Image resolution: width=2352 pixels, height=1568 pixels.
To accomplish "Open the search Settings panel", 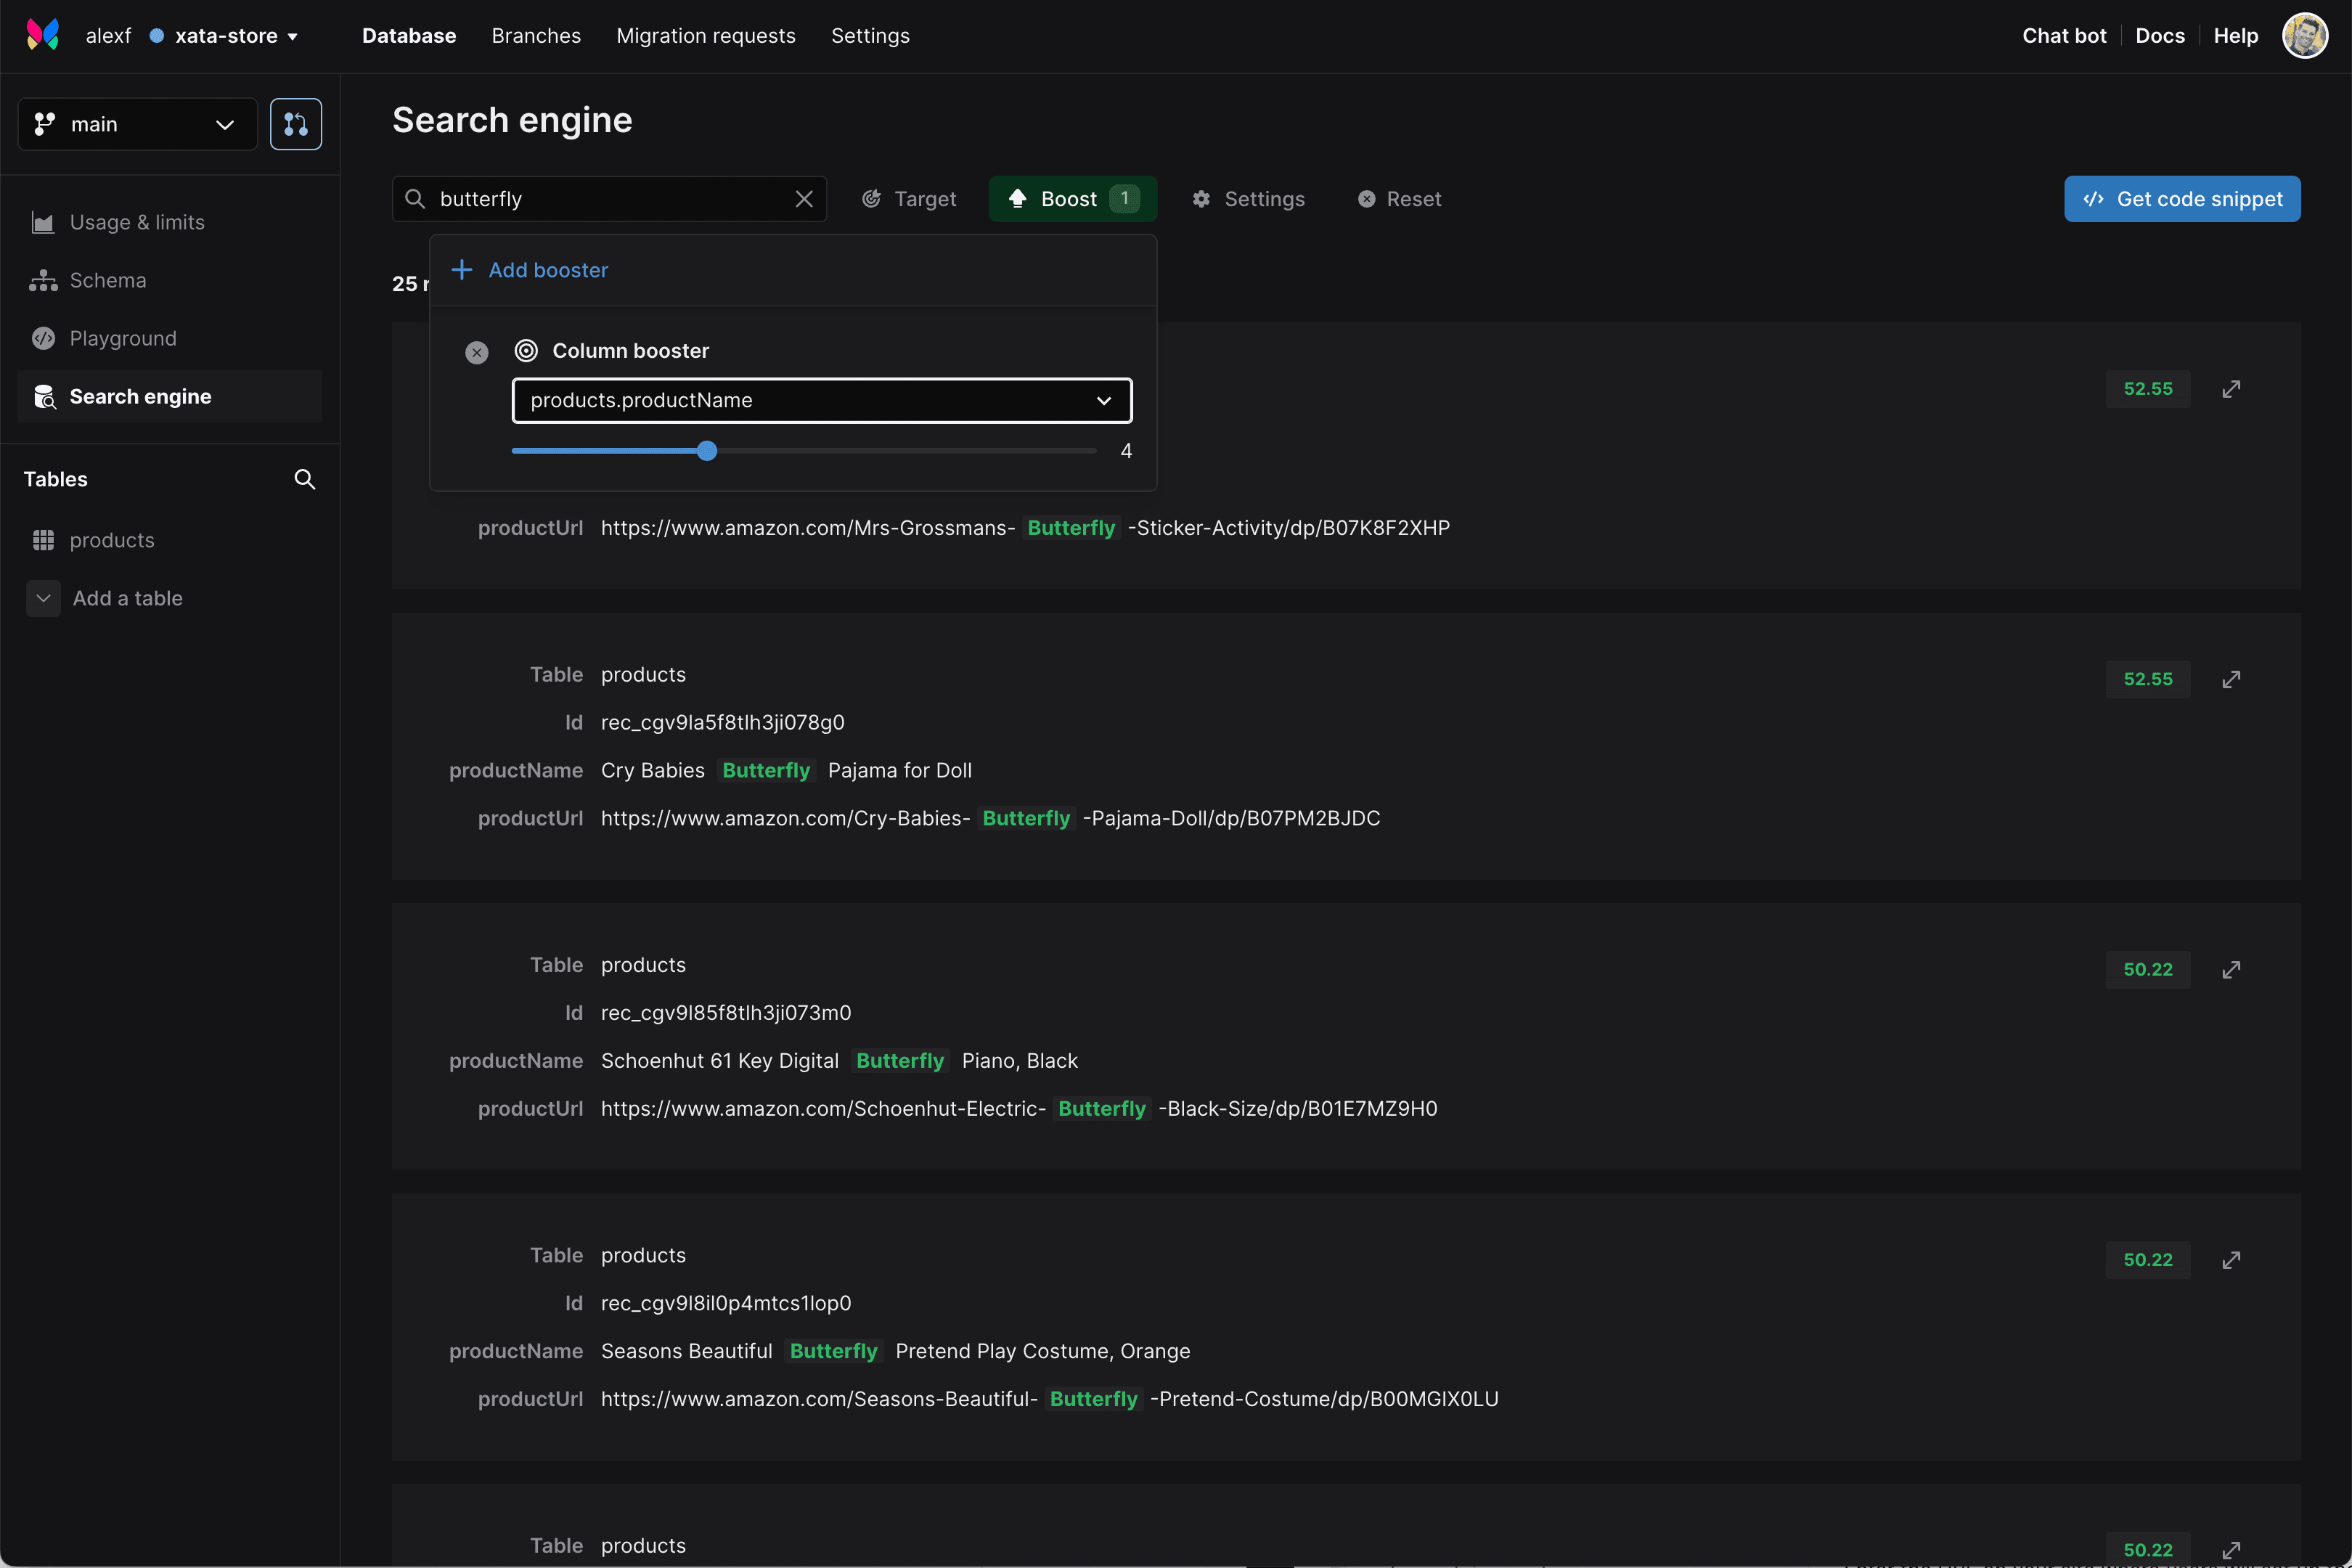I will tap(1248, 199).
